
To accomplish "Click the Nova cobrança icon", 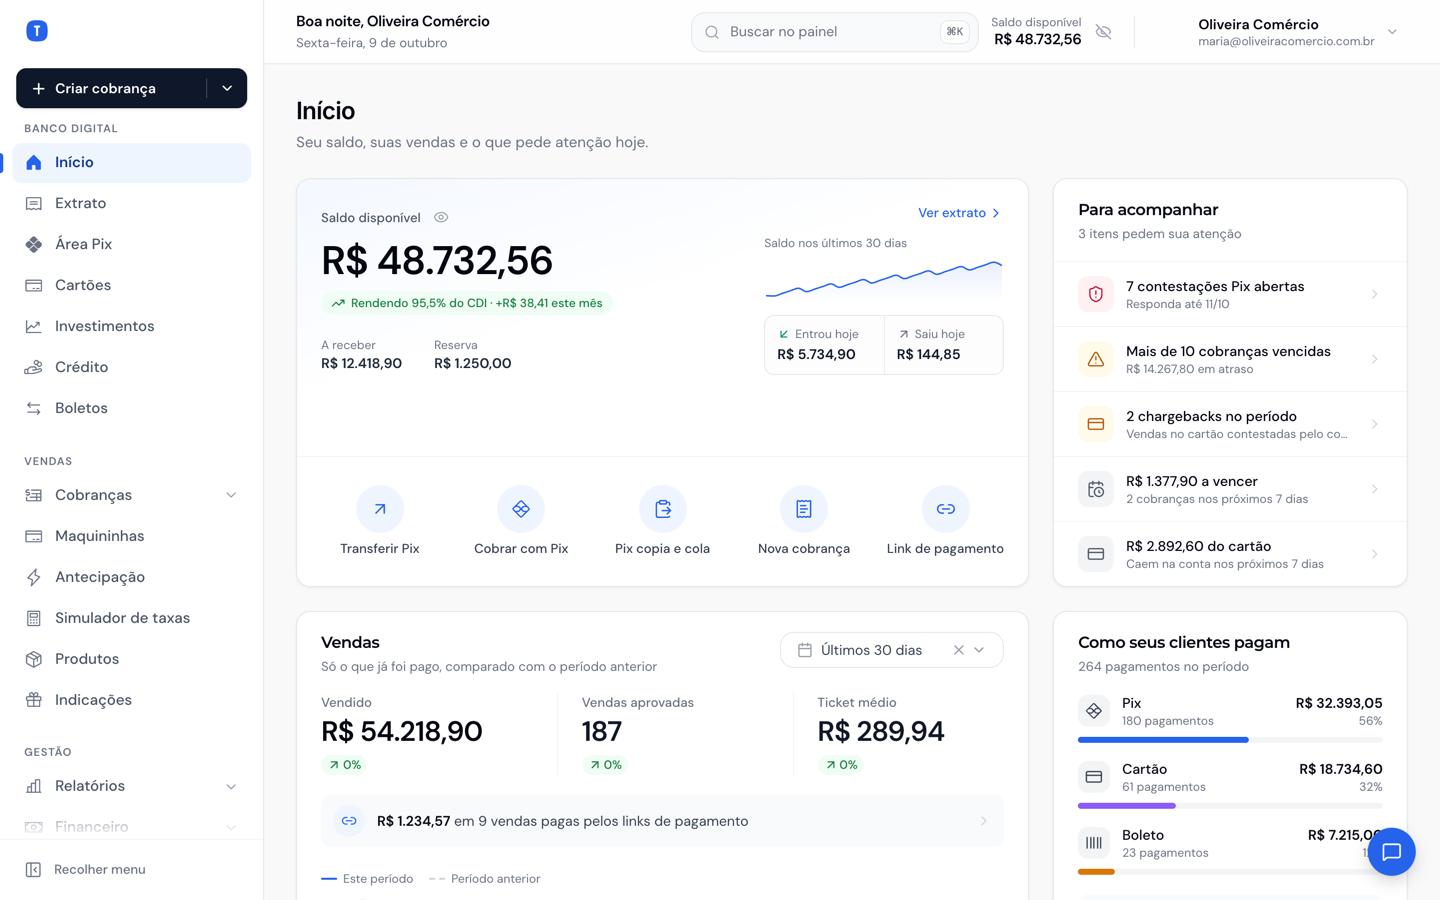I will (x=804, y=509).
